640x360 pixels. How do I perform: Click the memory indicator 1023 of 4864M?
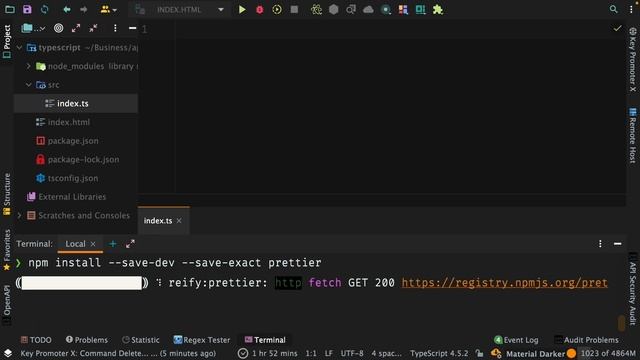tap(608, 353)
